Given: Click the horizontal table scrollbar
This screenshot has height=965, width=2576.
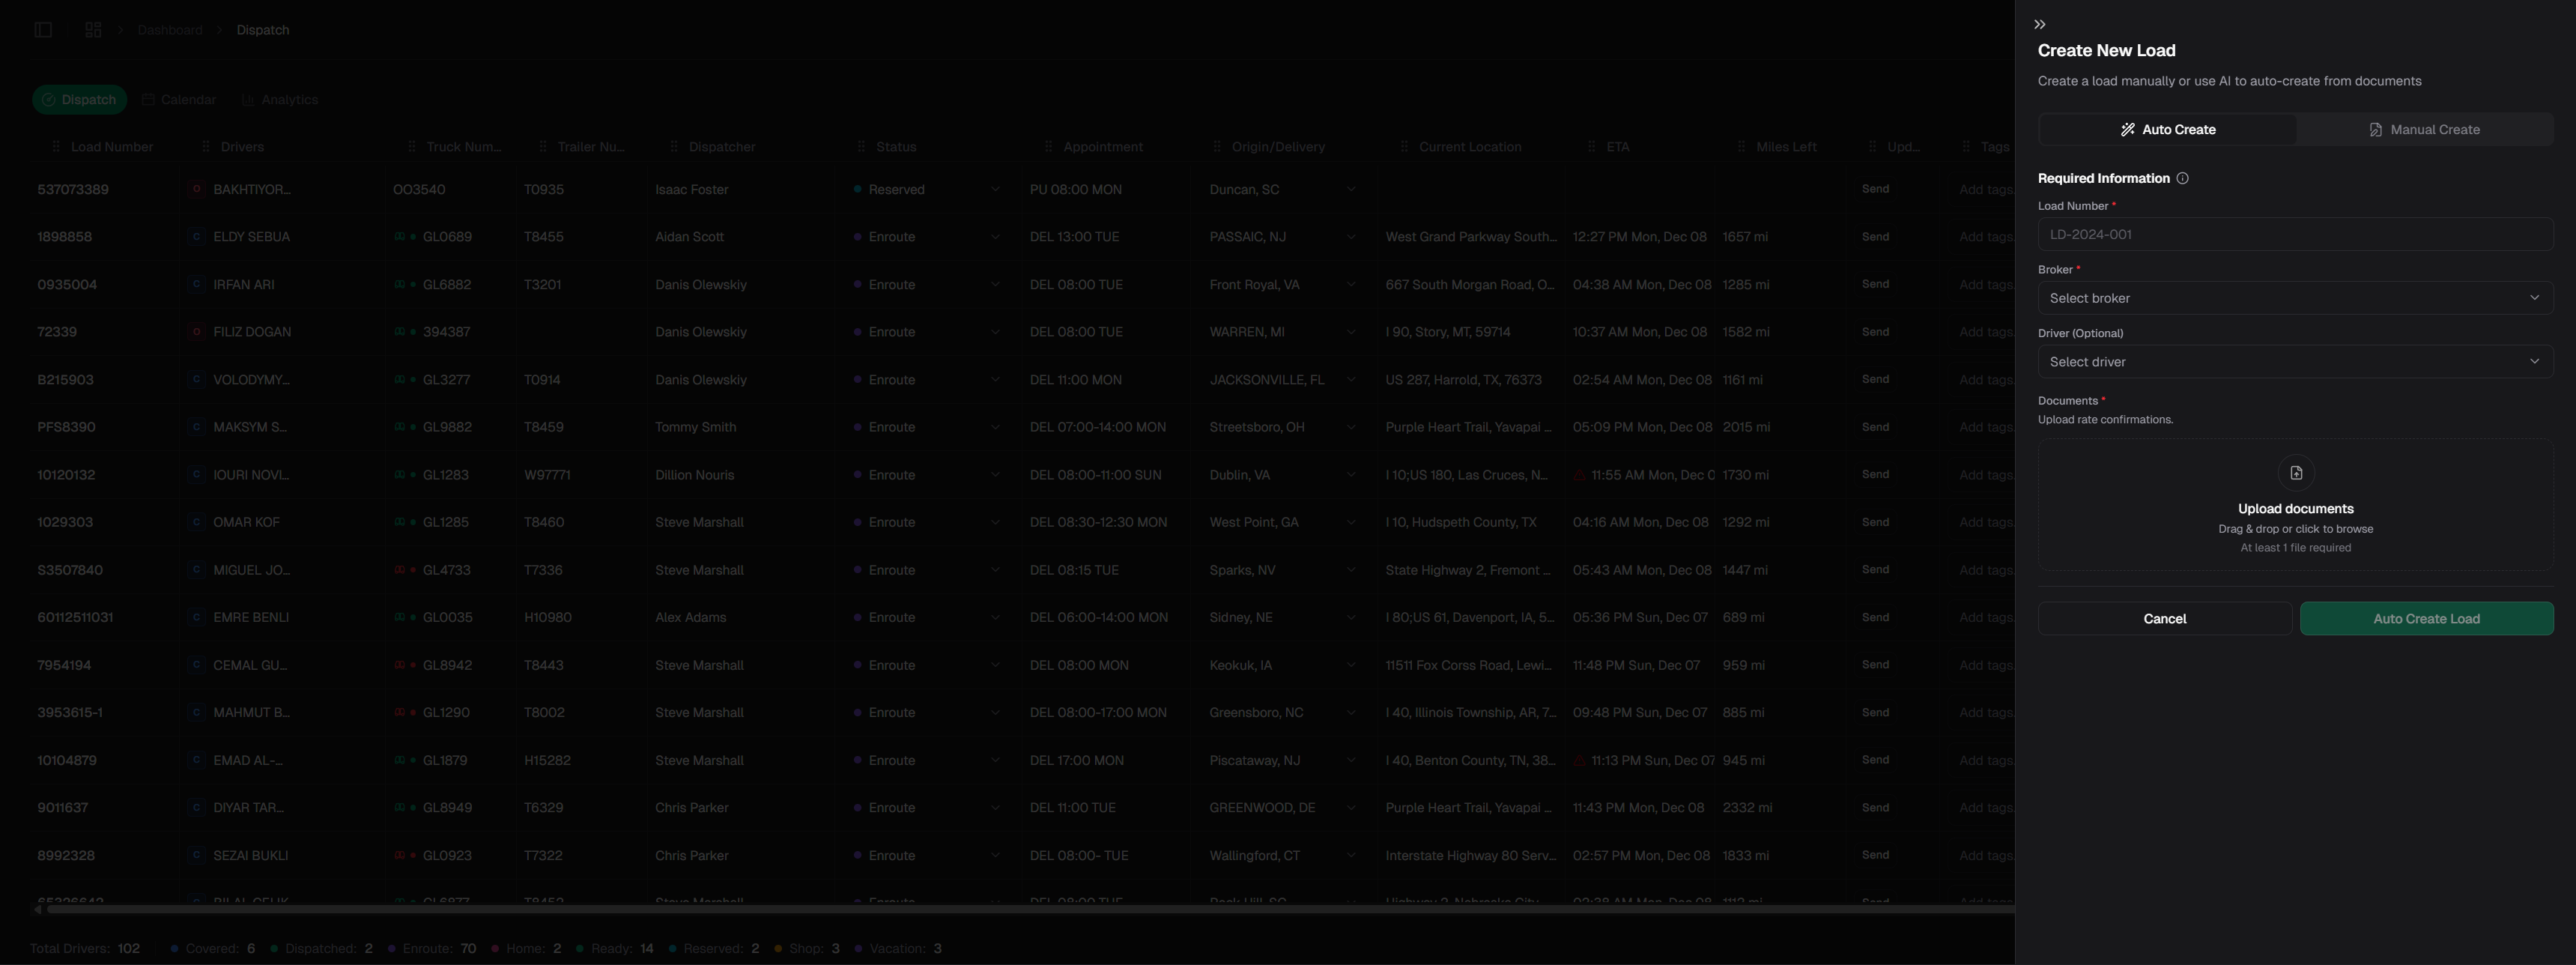Looking at the screenshot, I should click(x=1000, y=910).
